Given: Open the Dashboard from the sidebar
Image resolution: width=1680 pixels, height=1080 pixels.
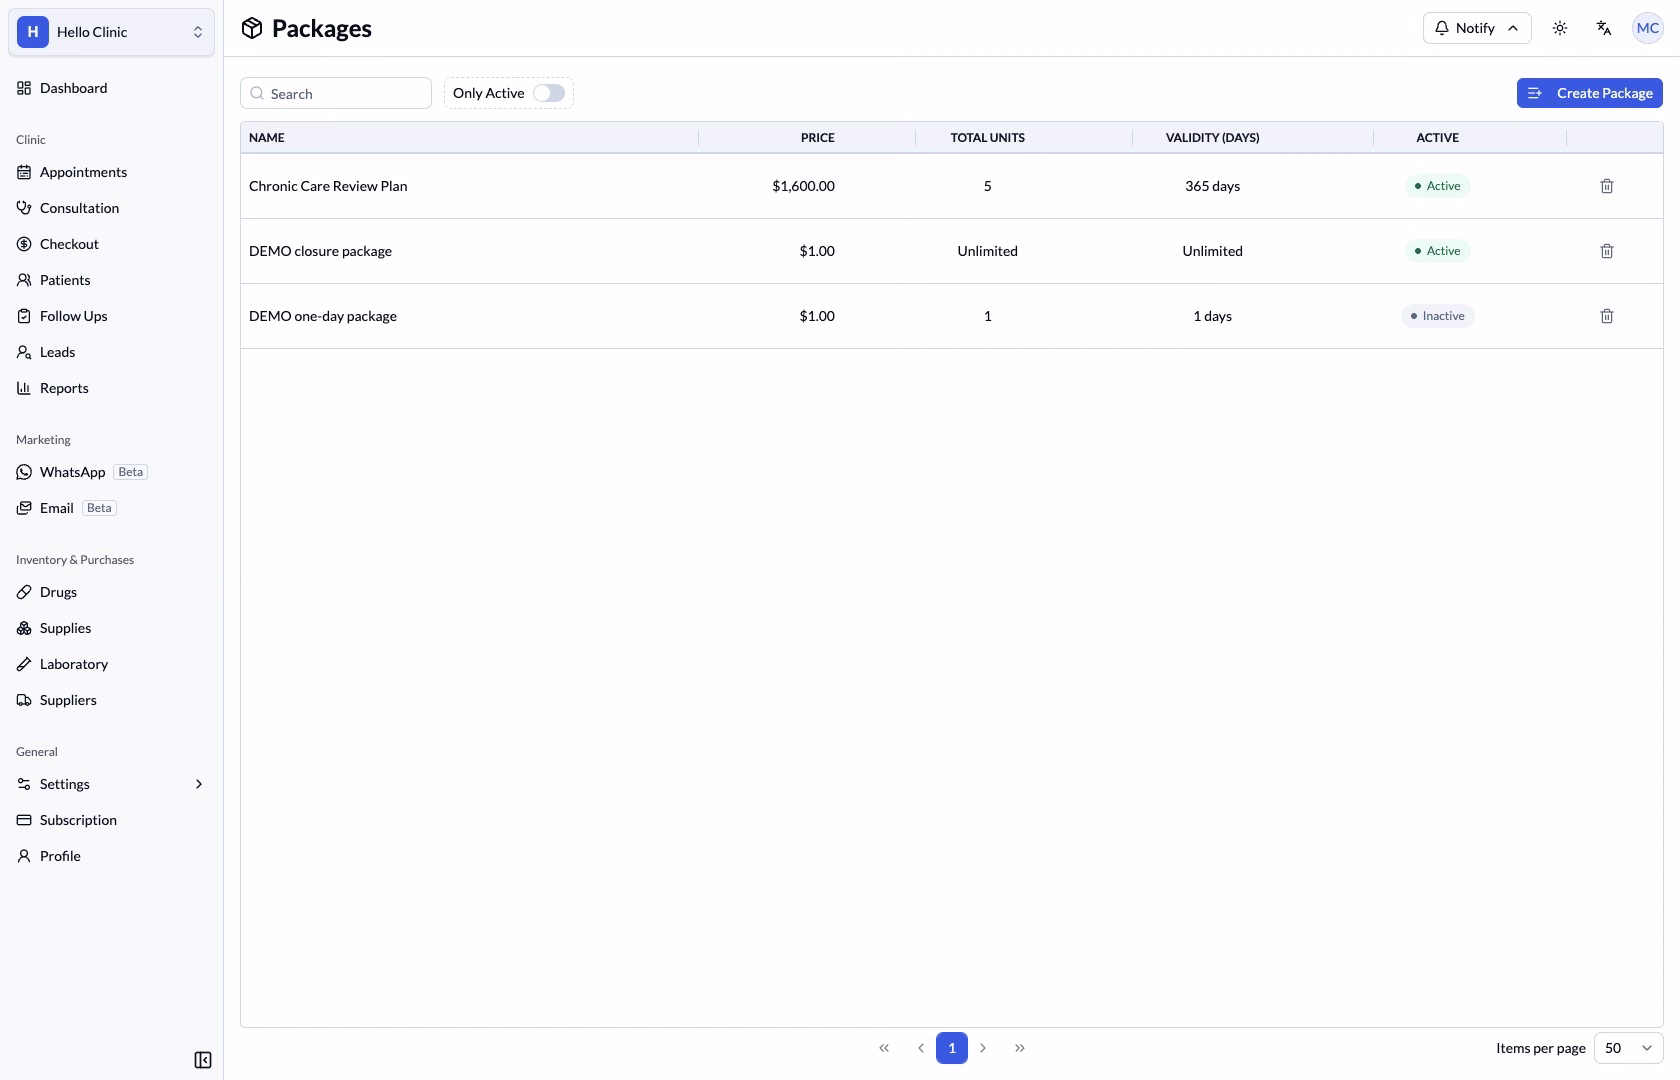Looking at the screenshot, I should point(111,88).
